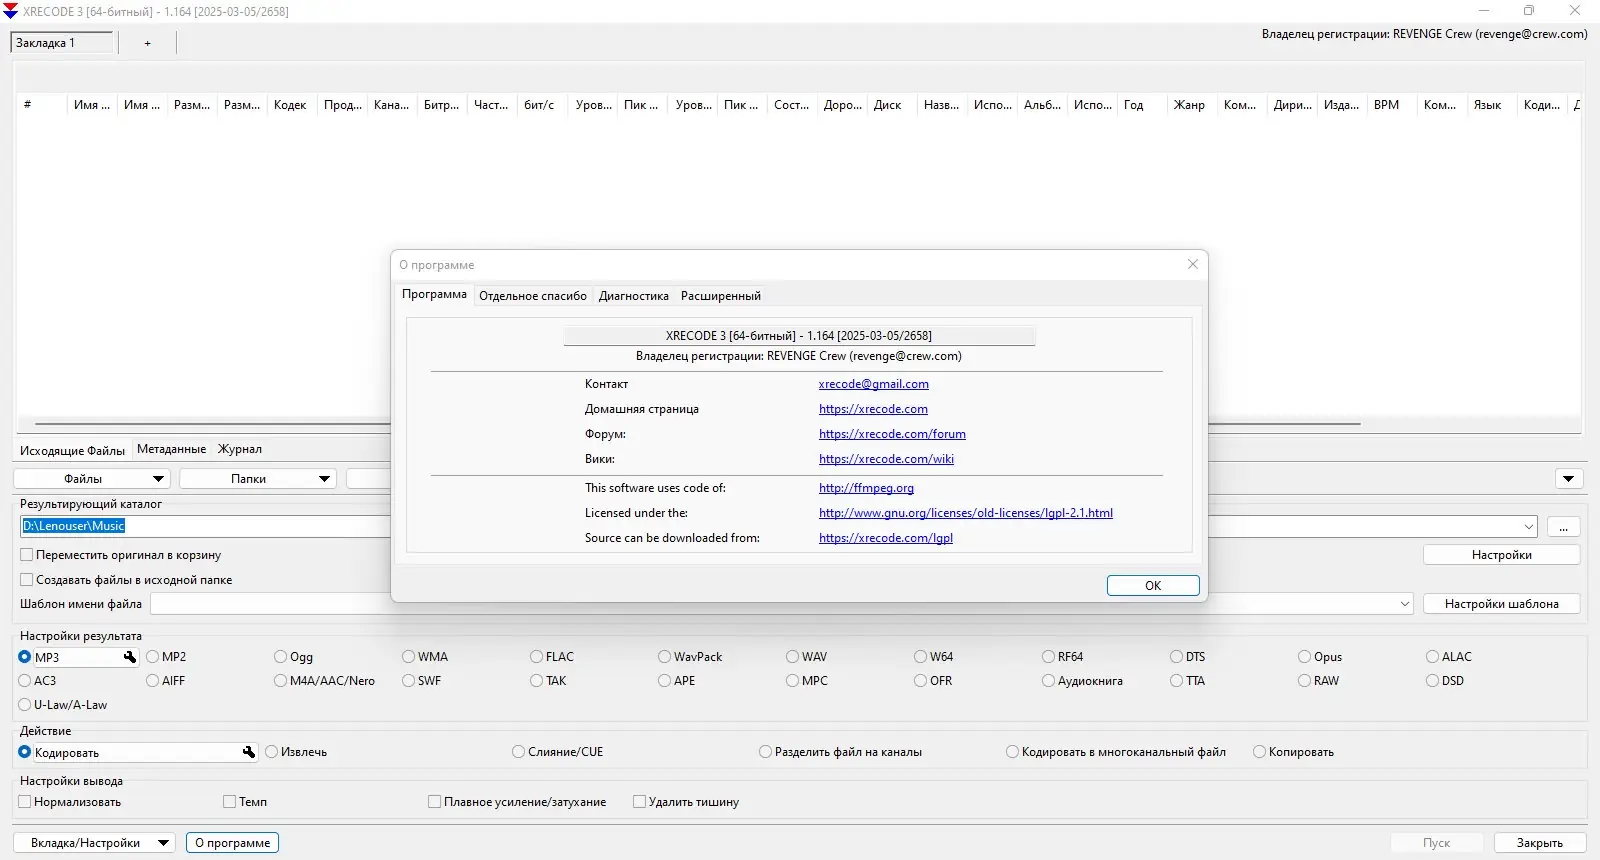Open the Метаданные tab

171,449
